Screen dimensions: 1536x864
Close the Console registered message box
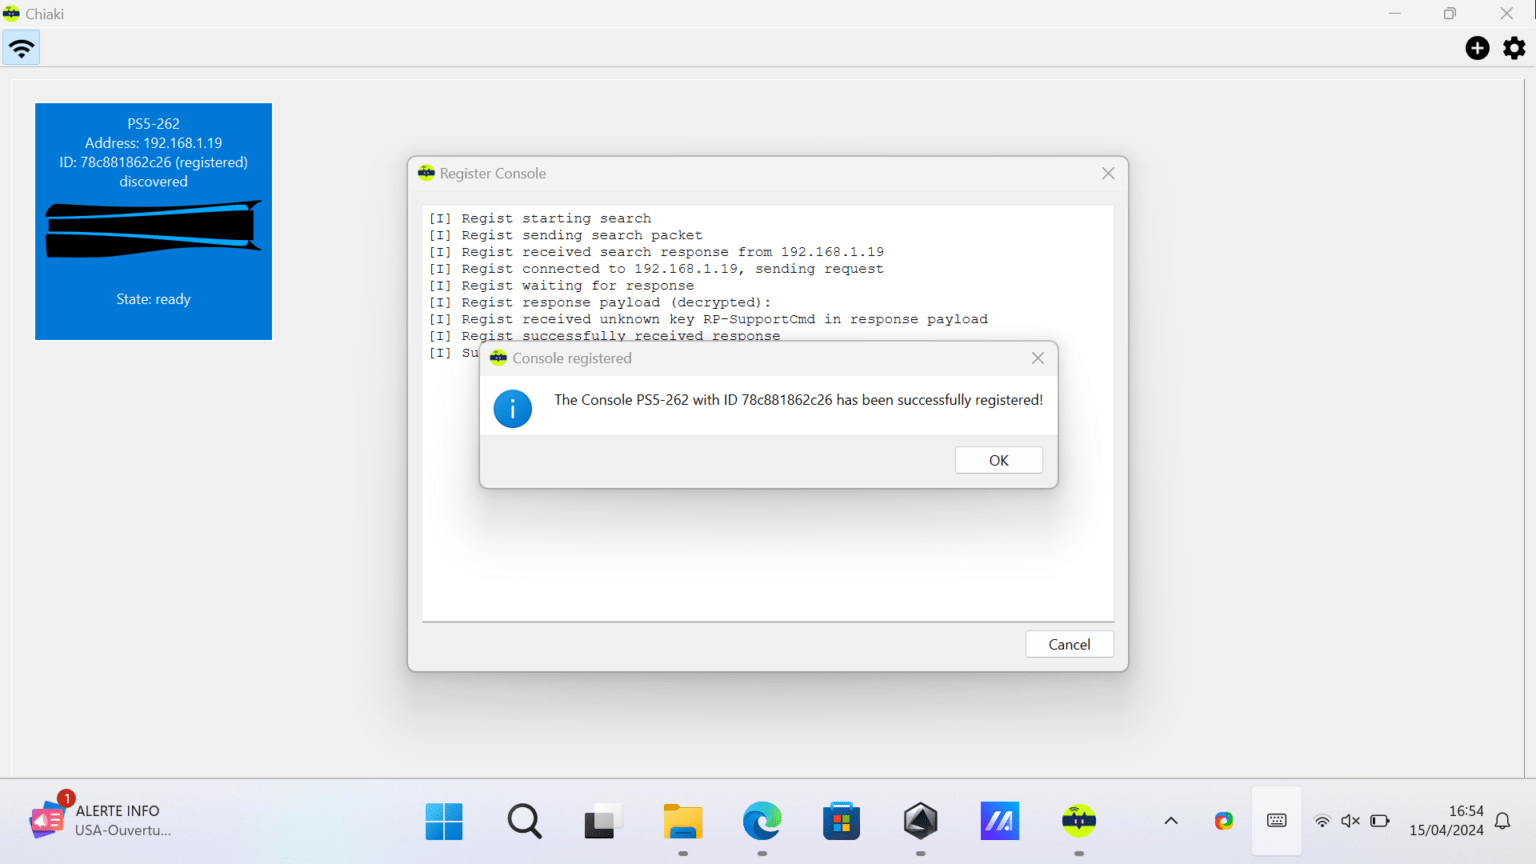(x=1037, y=358)
